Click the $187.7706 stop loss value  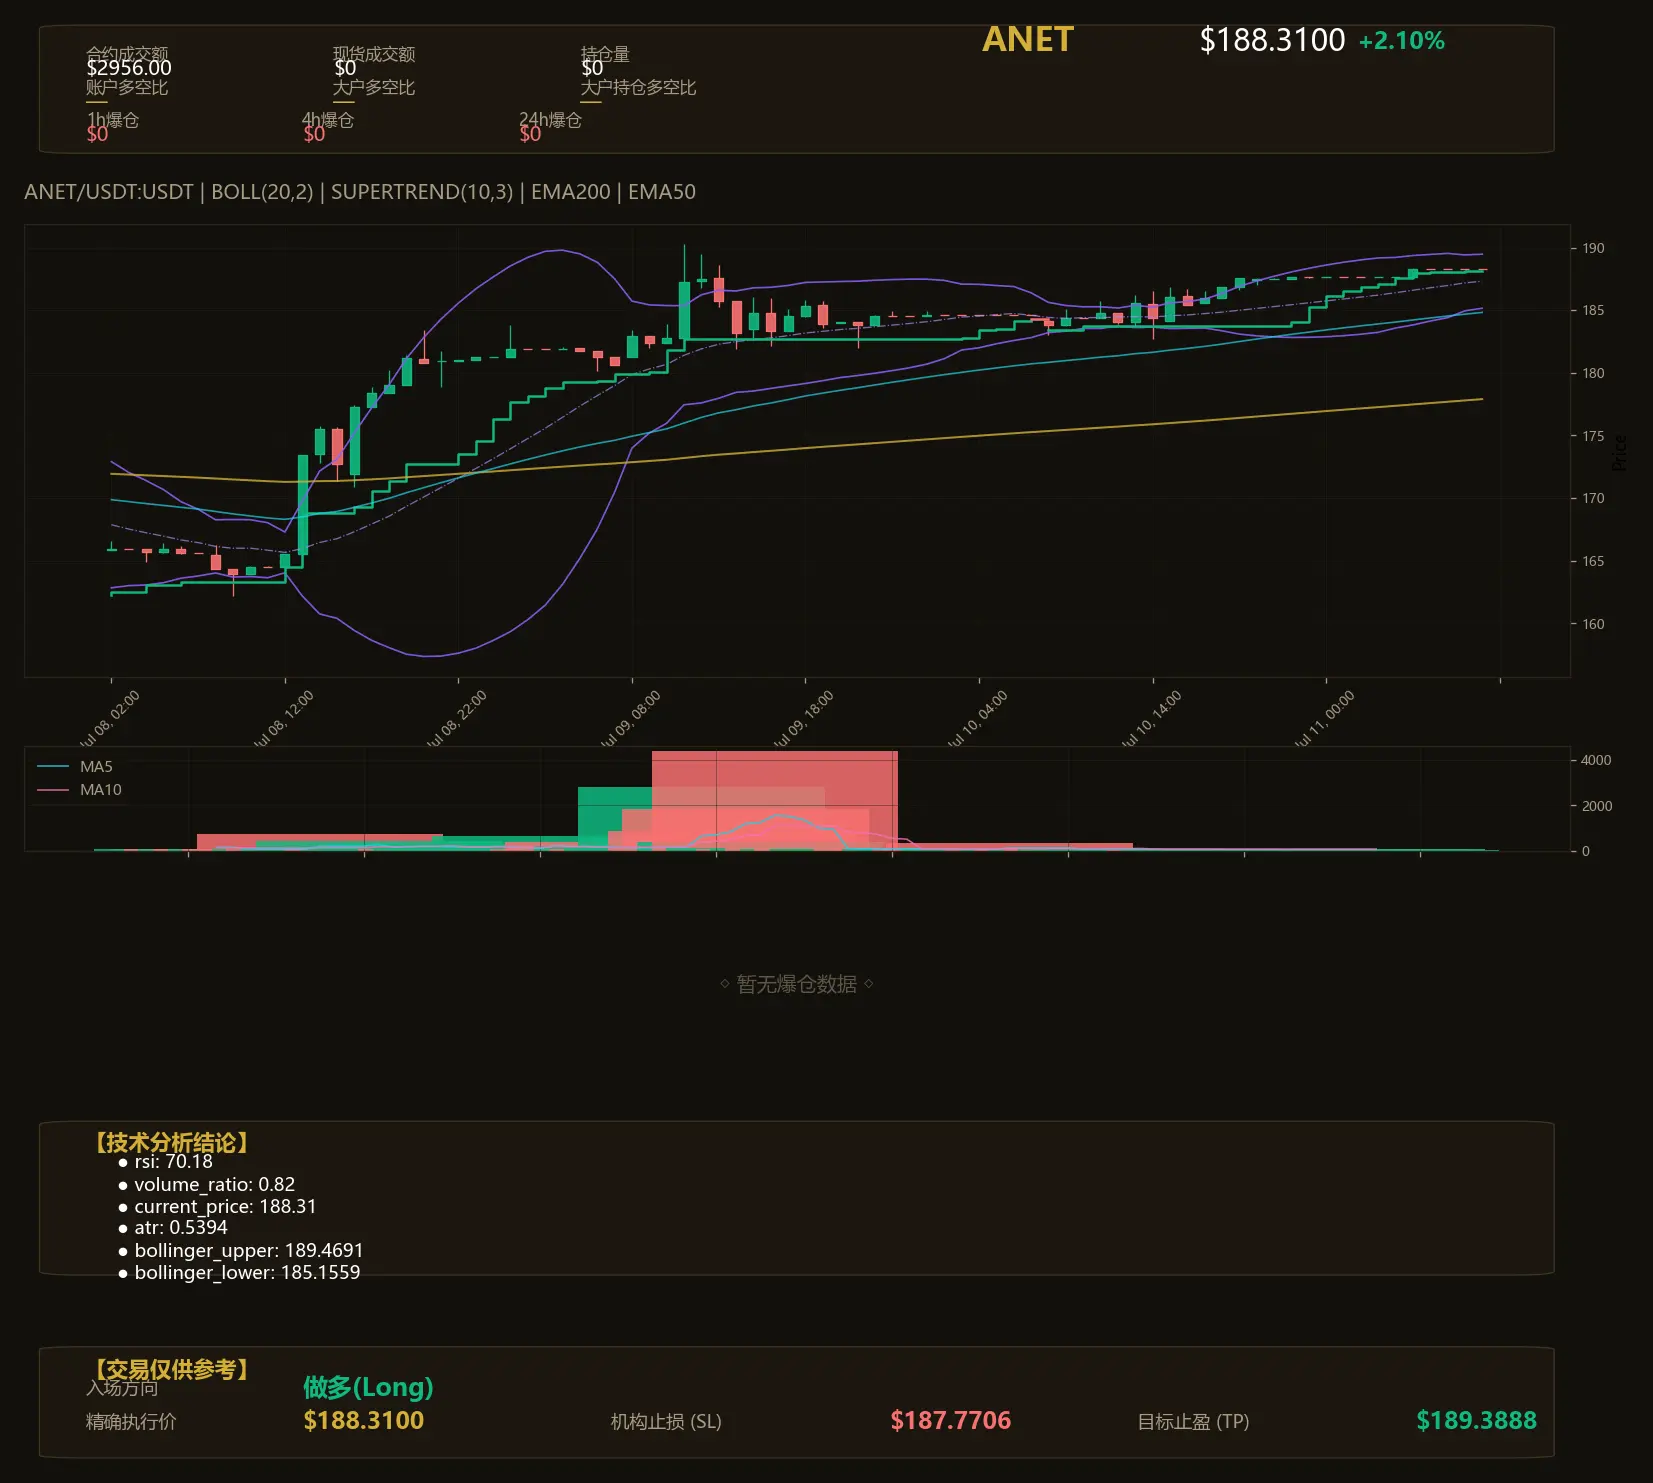[x=951, y=1420]
